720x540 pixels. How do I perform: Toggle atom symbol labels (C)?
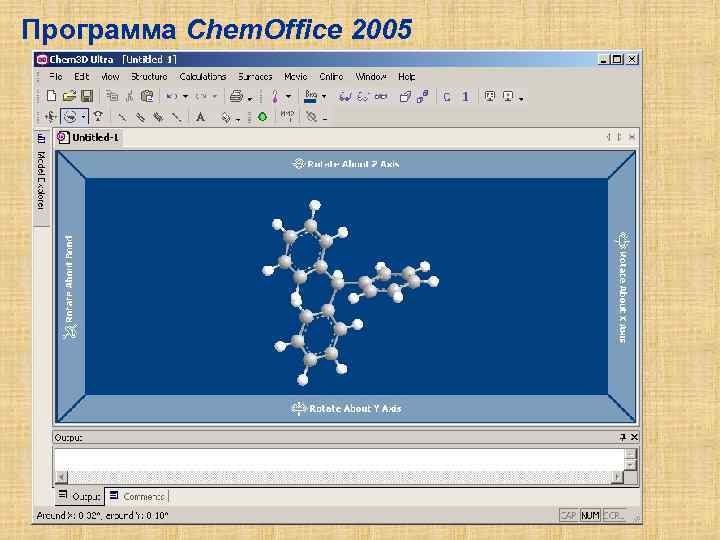tap(447, 96)
